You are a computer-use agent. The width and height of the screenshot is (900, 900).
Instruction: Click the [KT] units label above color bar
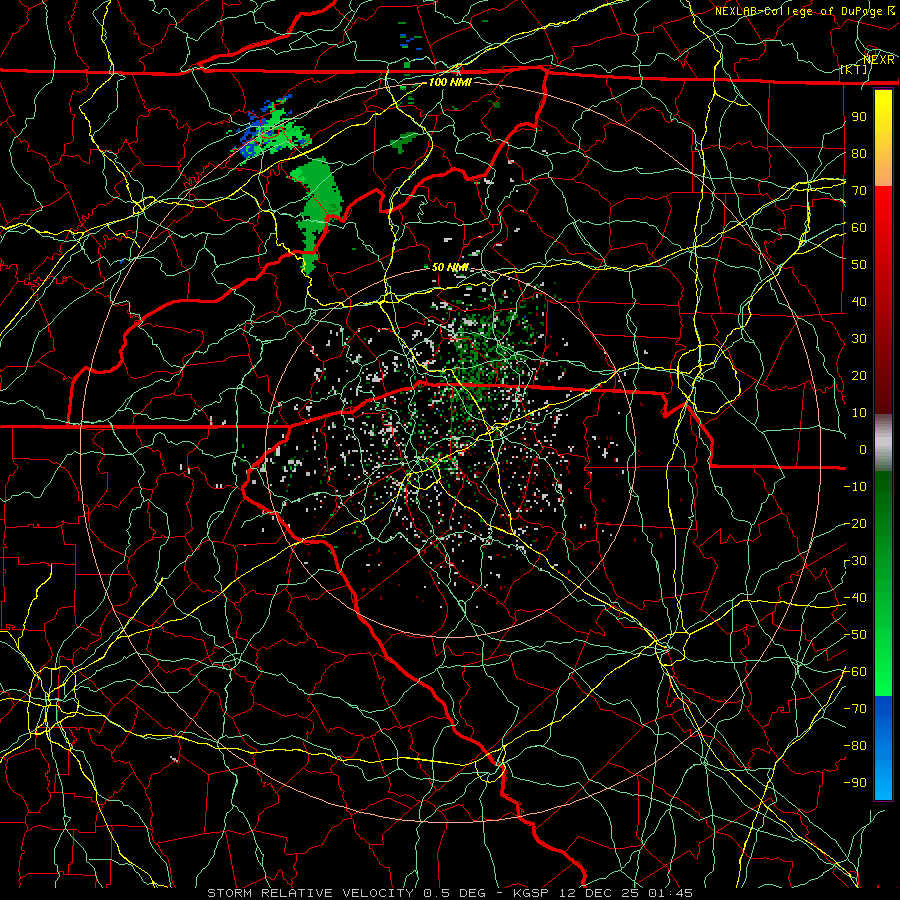[x=854, y=69]
